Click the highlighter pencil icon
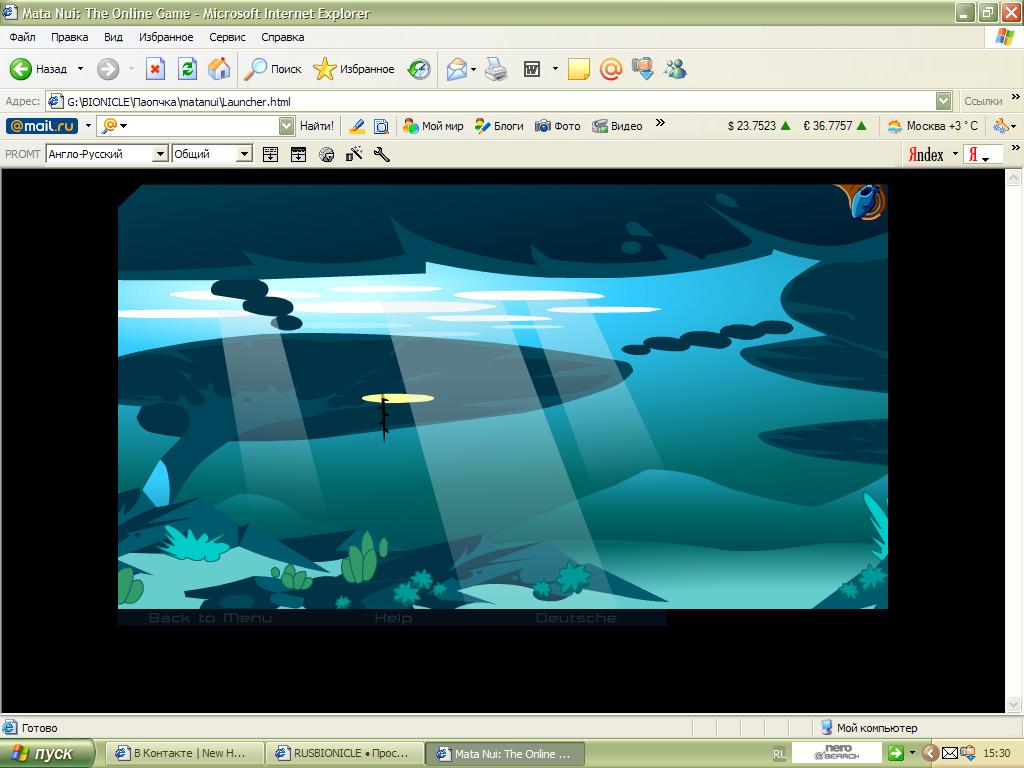The height and width of the screenshot is (768, 1024). coord(357,125)
